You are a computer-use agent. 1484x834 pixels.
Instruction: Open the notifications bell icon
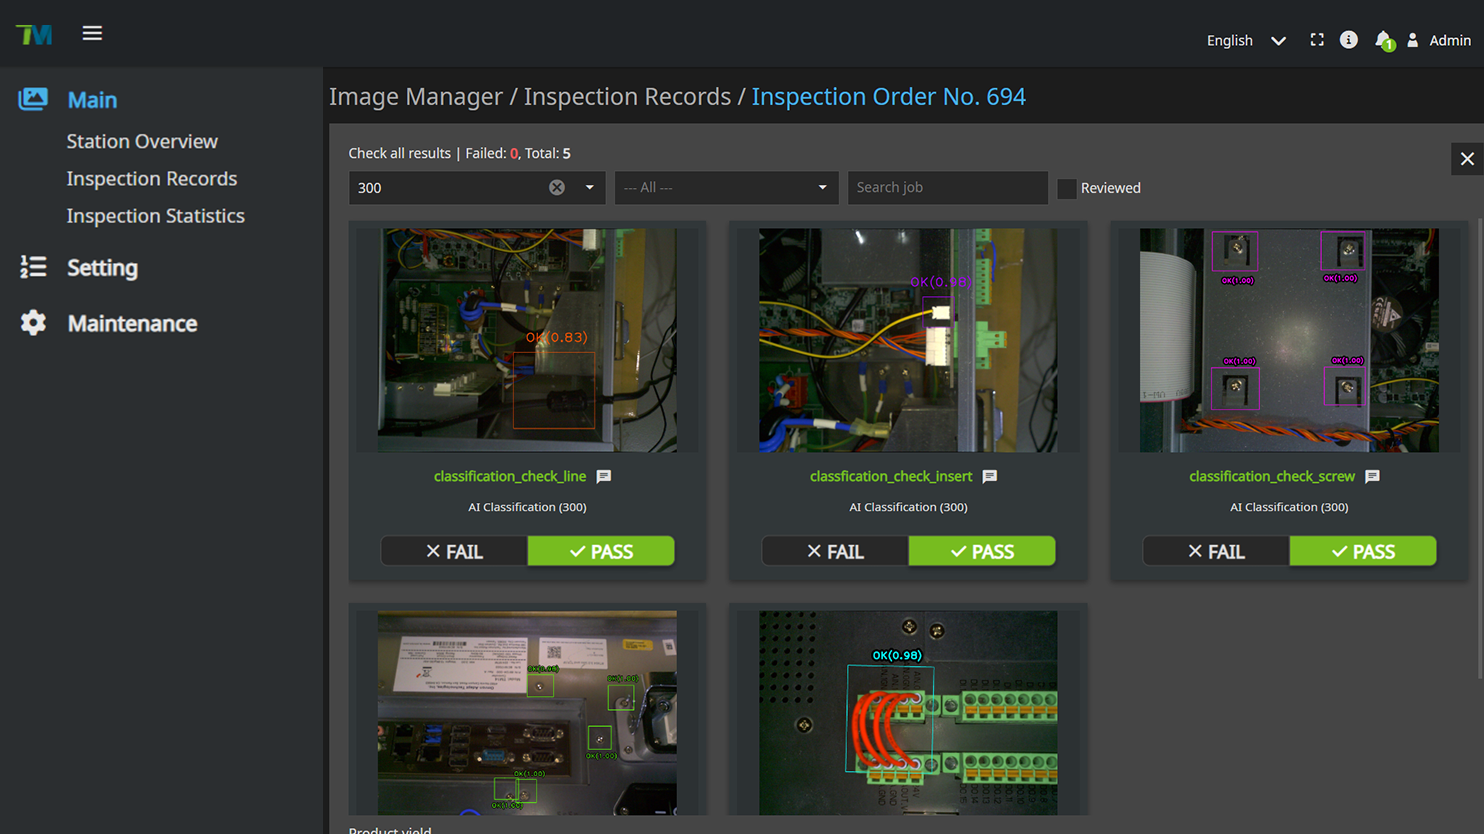(x=1383, y=40)
